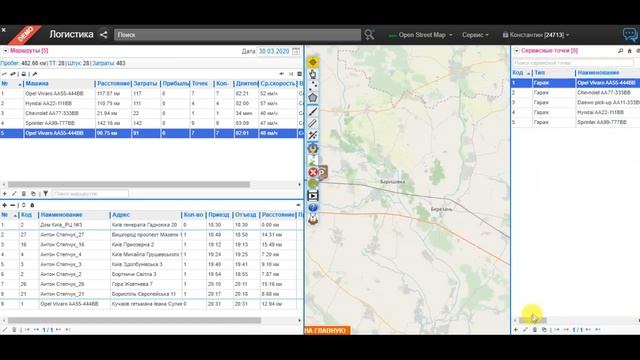Viewport: 640px width, 360px height.
Task: Click the main Поиск search field
Action: (237, 35)
